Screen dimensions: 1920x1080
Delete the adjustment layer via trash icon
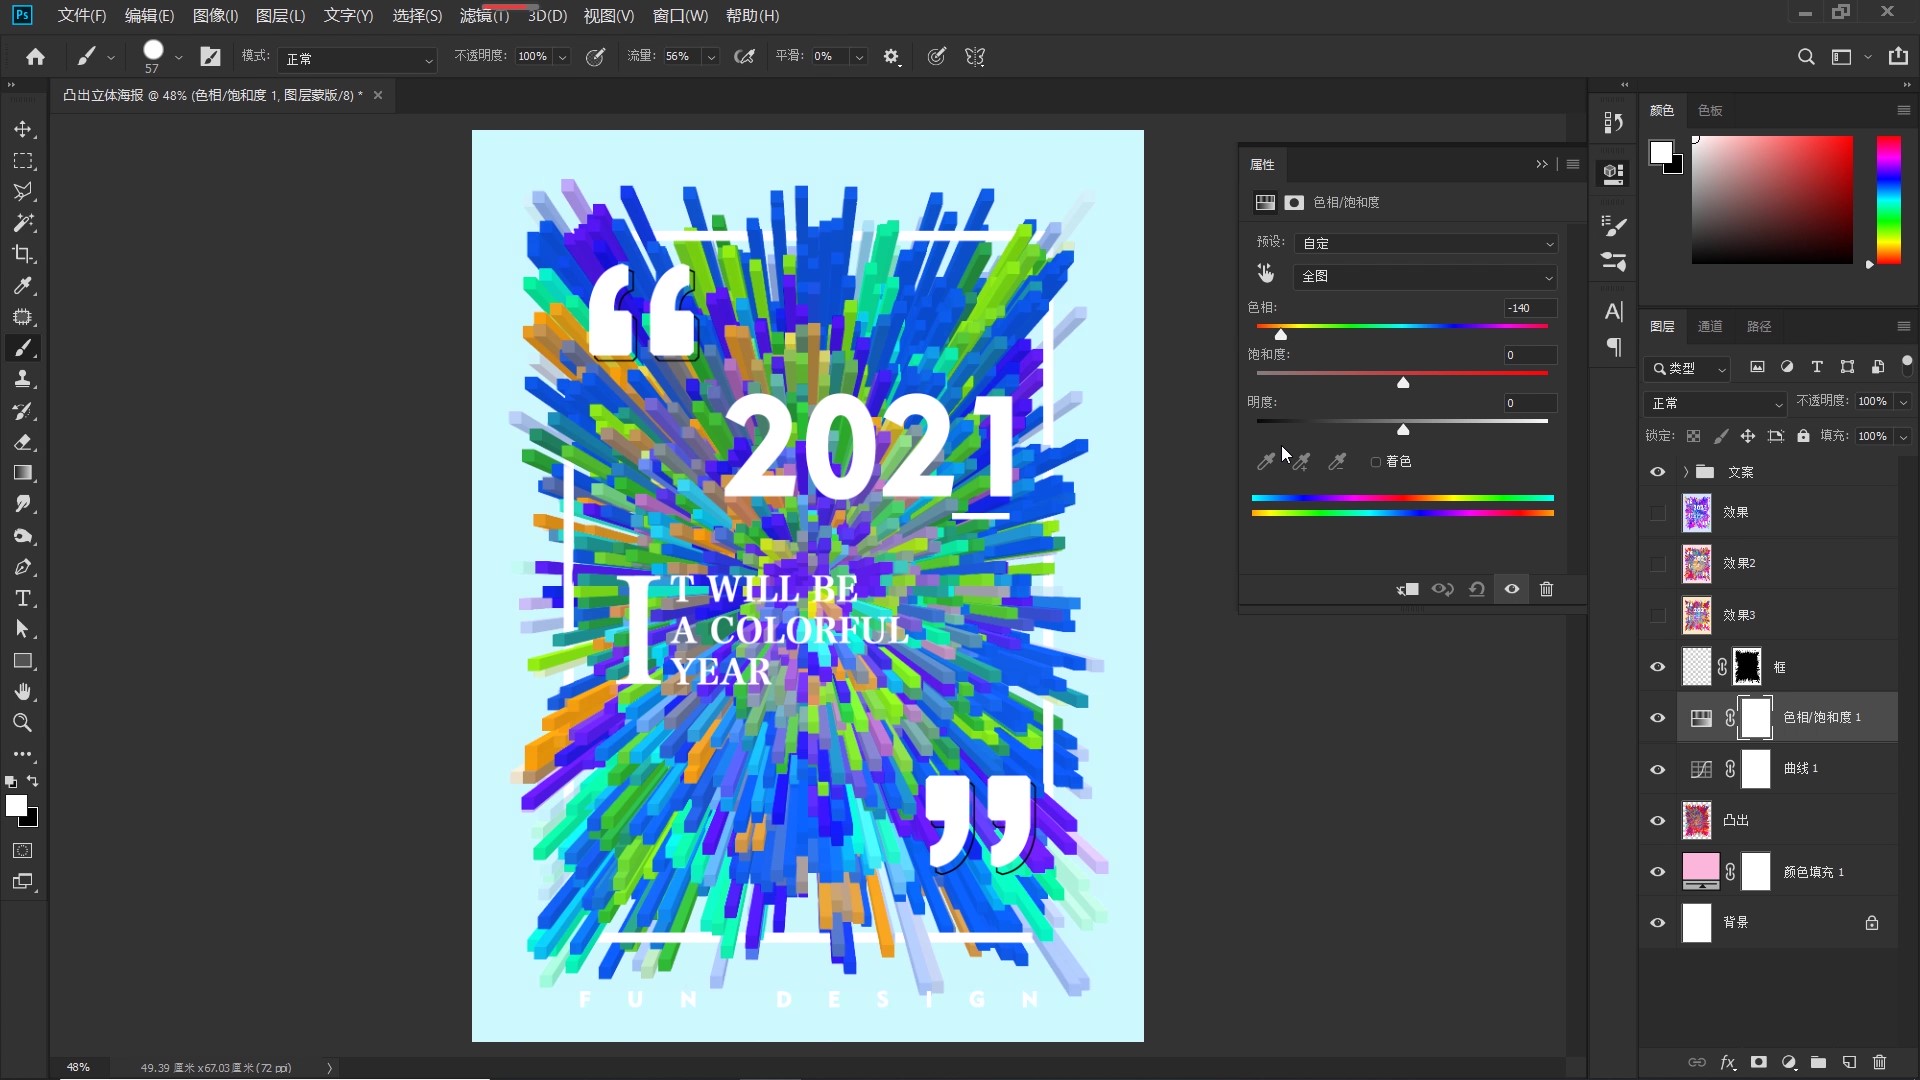pos(1546,589)
